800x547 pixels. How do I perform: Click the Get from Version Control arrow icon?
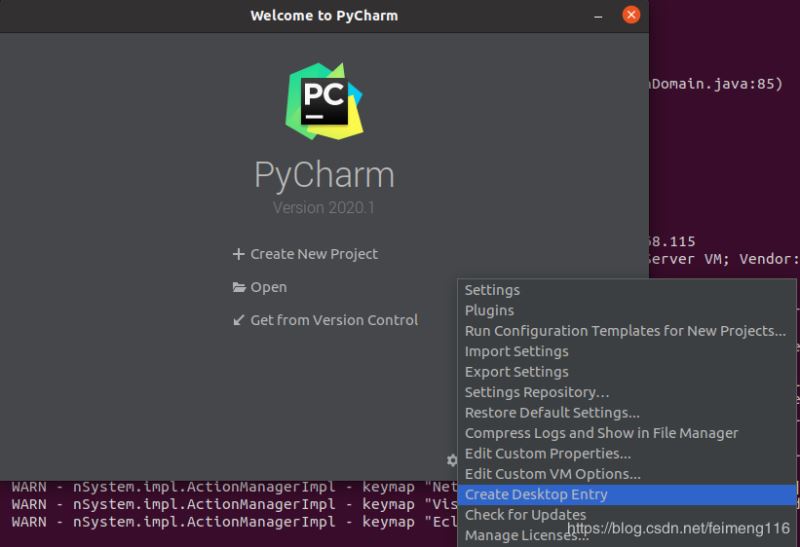tap(238, 320)
